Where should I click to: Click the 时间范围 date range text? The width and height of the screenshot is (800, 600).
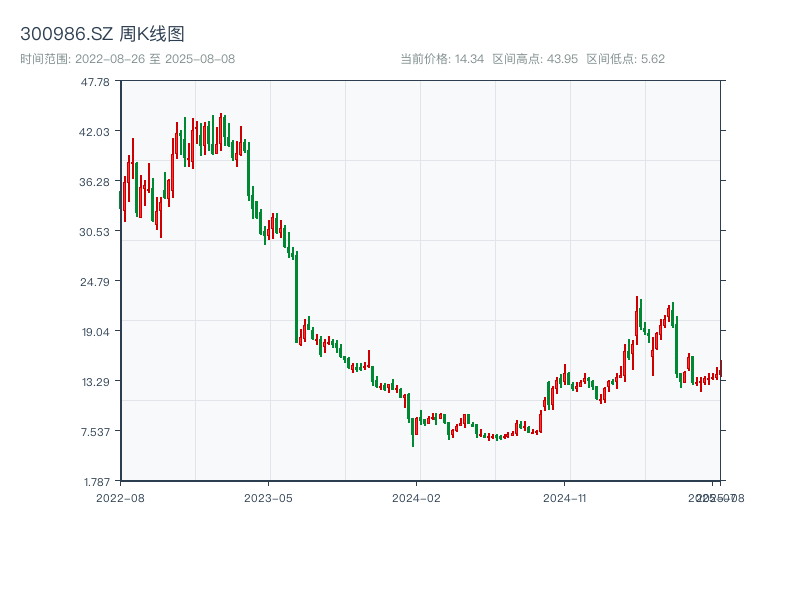point(127,59)
